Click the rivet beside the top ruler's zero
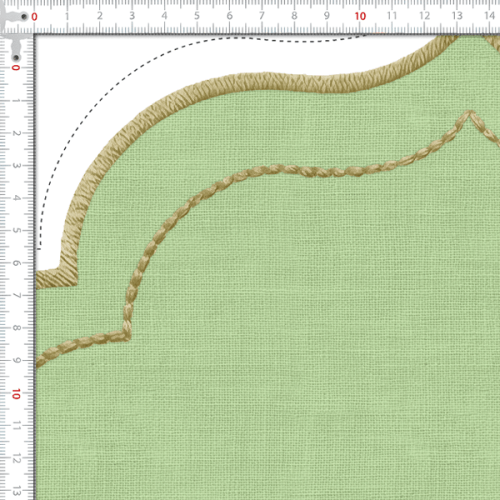This screenshot has height=500, width=500. pos(24,16)
